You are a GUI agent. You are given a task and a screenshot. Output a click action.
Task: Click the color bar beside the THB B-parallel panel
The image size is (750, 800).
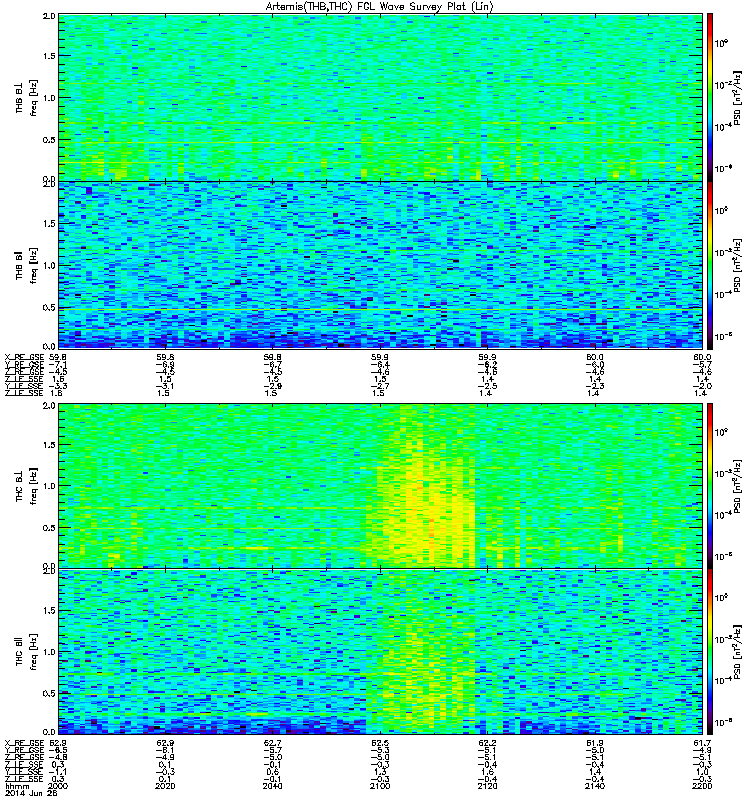tap(709, 265)
